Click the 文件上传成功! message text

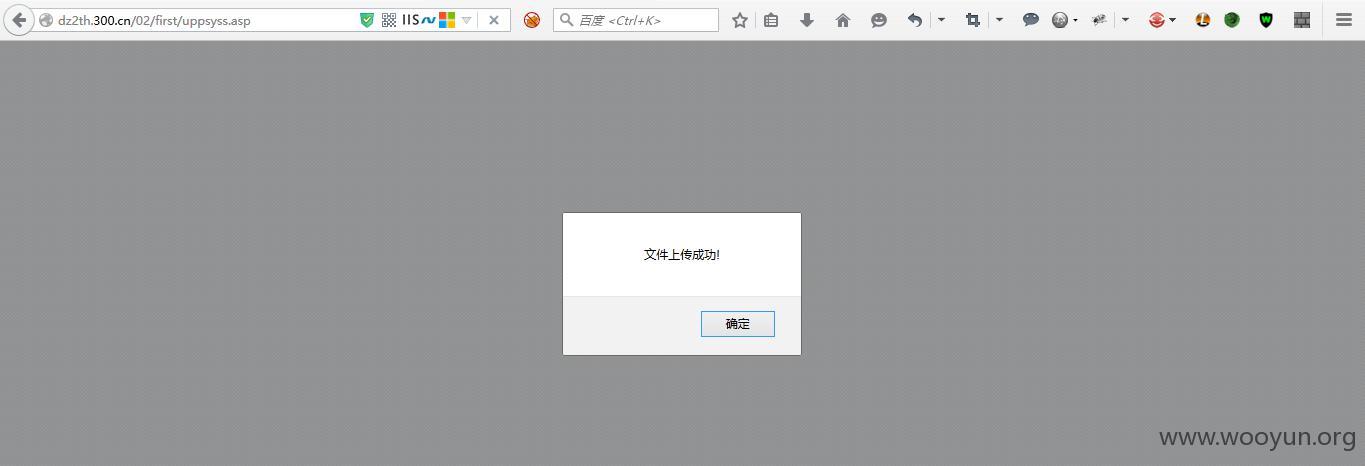[682, 255]
